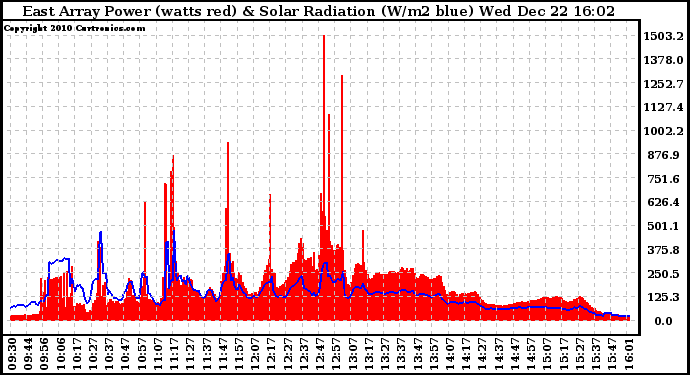Image resolution: width=690 pixels, height=375 pixels.
Task: Select the 15:47 time label
Action: point(612,354)
